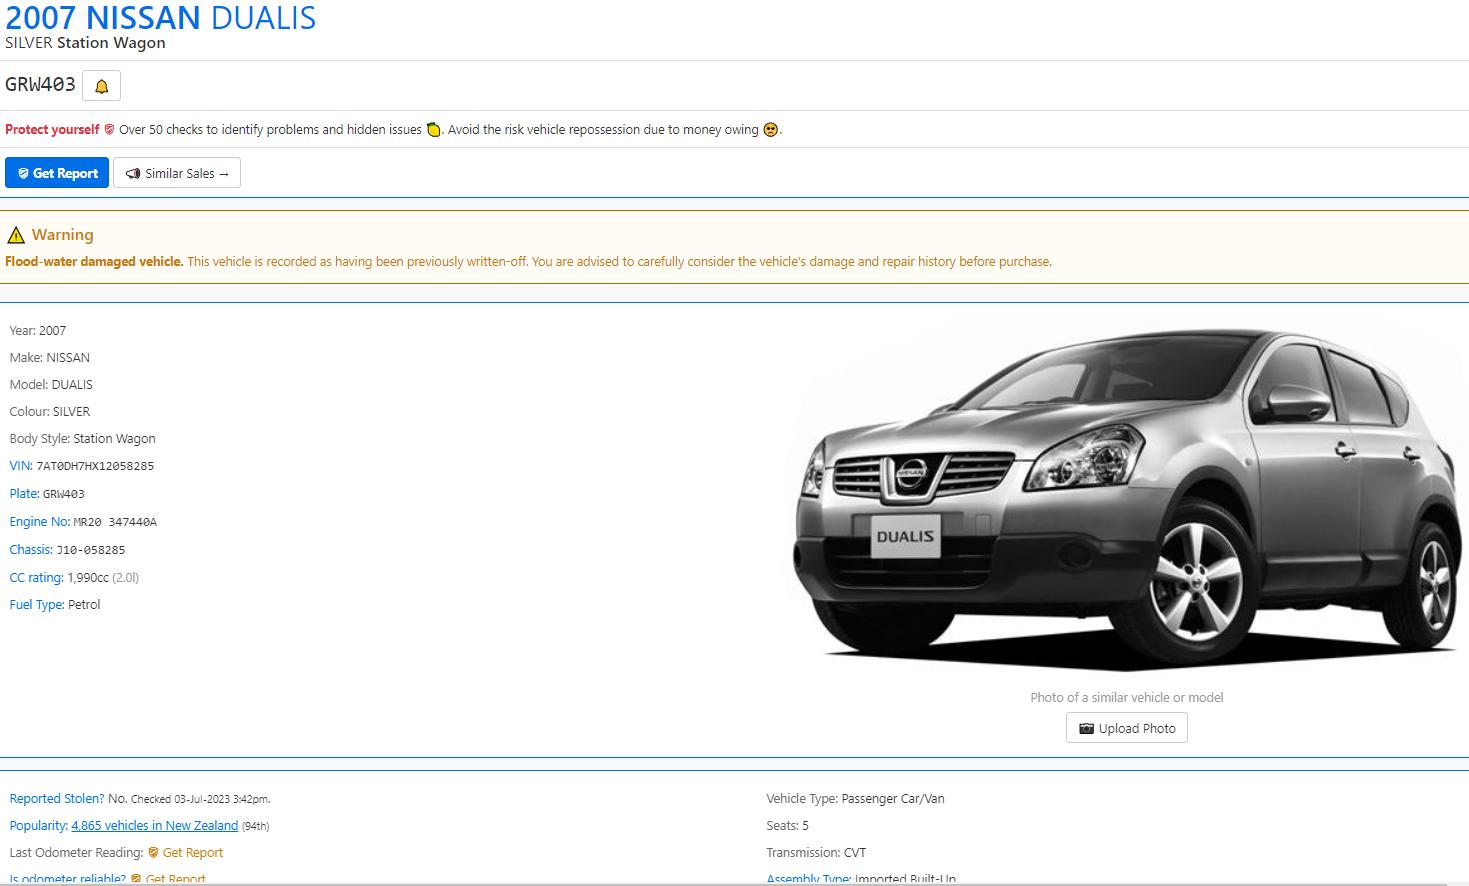Viewport: 1469px width, 886px height.
Task: Click the SILVER Station Wagon subtitle
Action: [85, 43]
